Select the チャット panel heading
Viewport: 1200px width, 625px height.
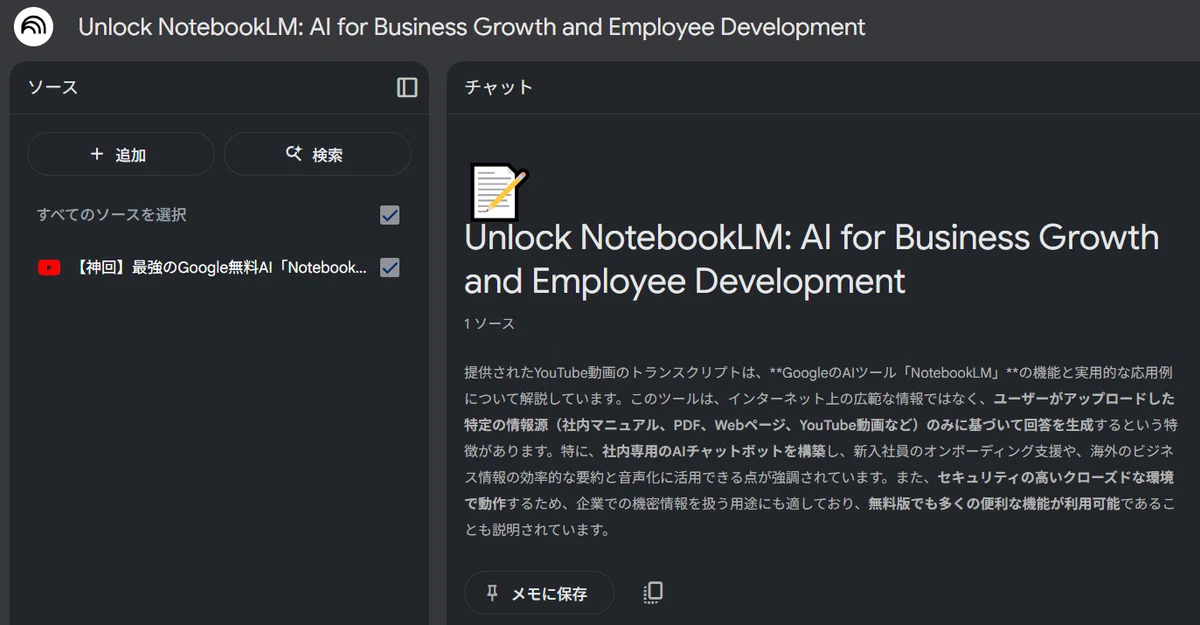tap(499, 88)
